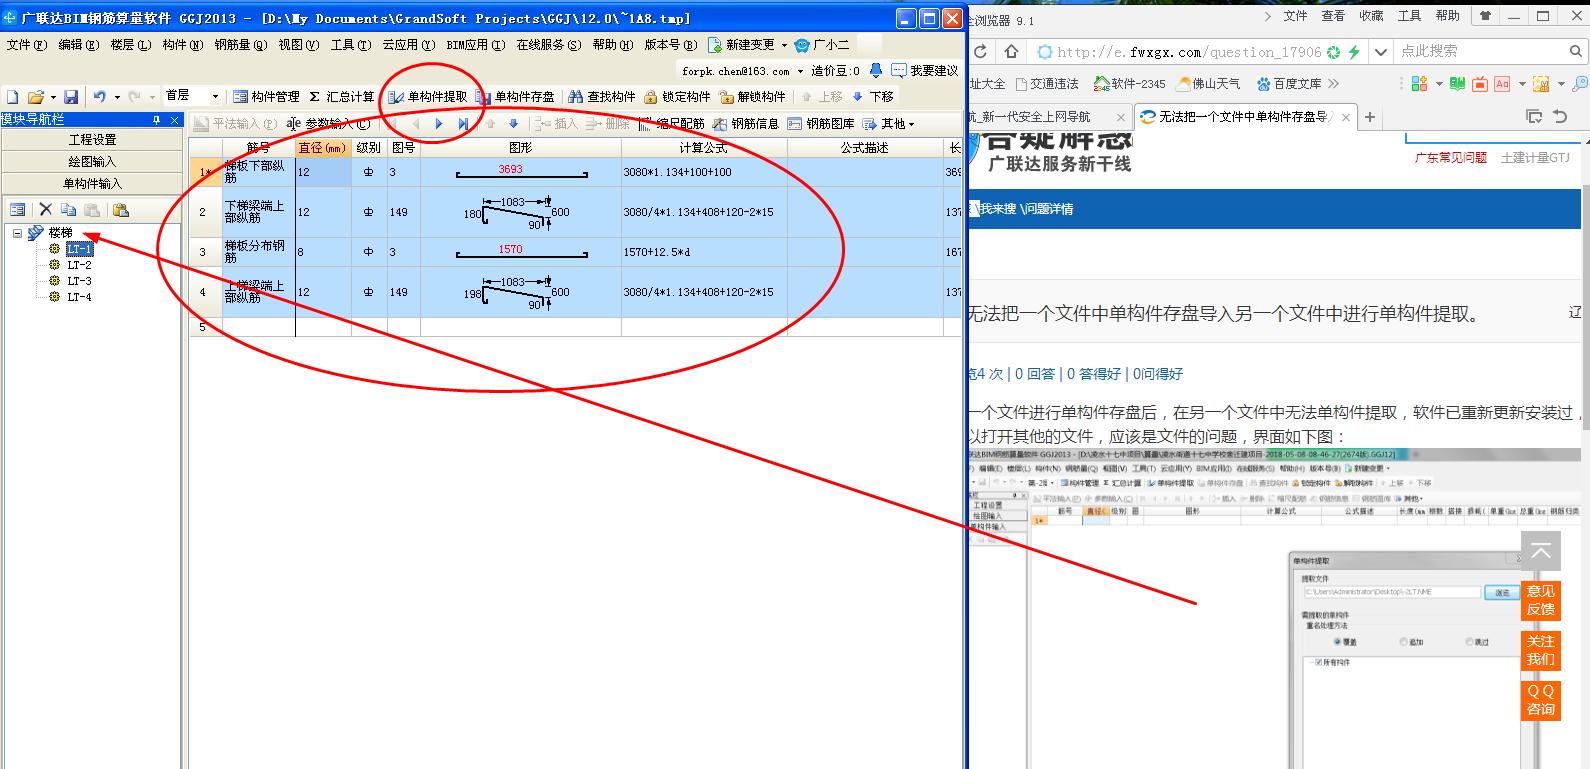Viewport: 1590px width, 769px height.
Task: Open the account dropdown next to forpk.chen@163.com
Action: point(801,71)
